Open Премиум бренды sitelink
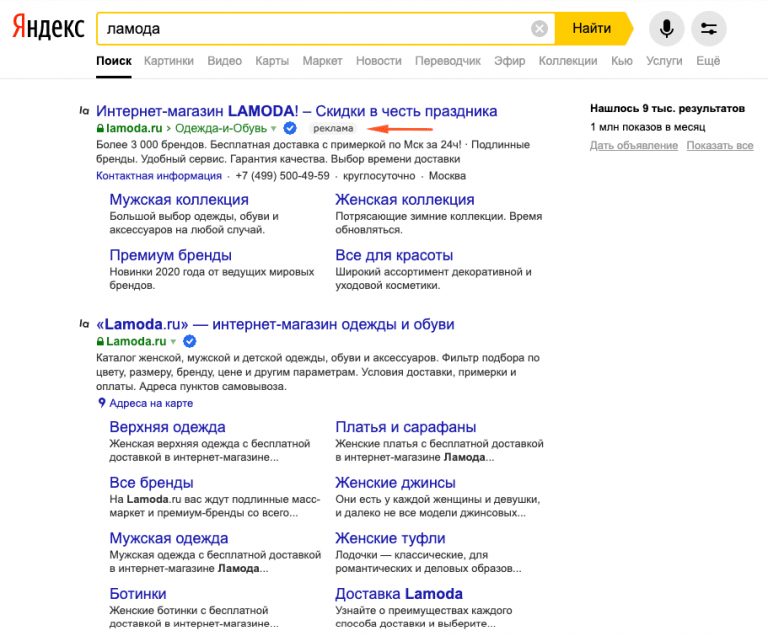768x636 pixels. point(170,255)
